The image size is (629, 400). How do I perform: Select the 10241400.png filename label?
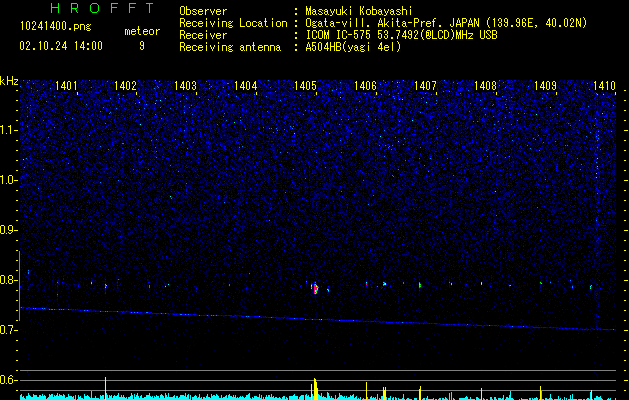click(56, 27)
